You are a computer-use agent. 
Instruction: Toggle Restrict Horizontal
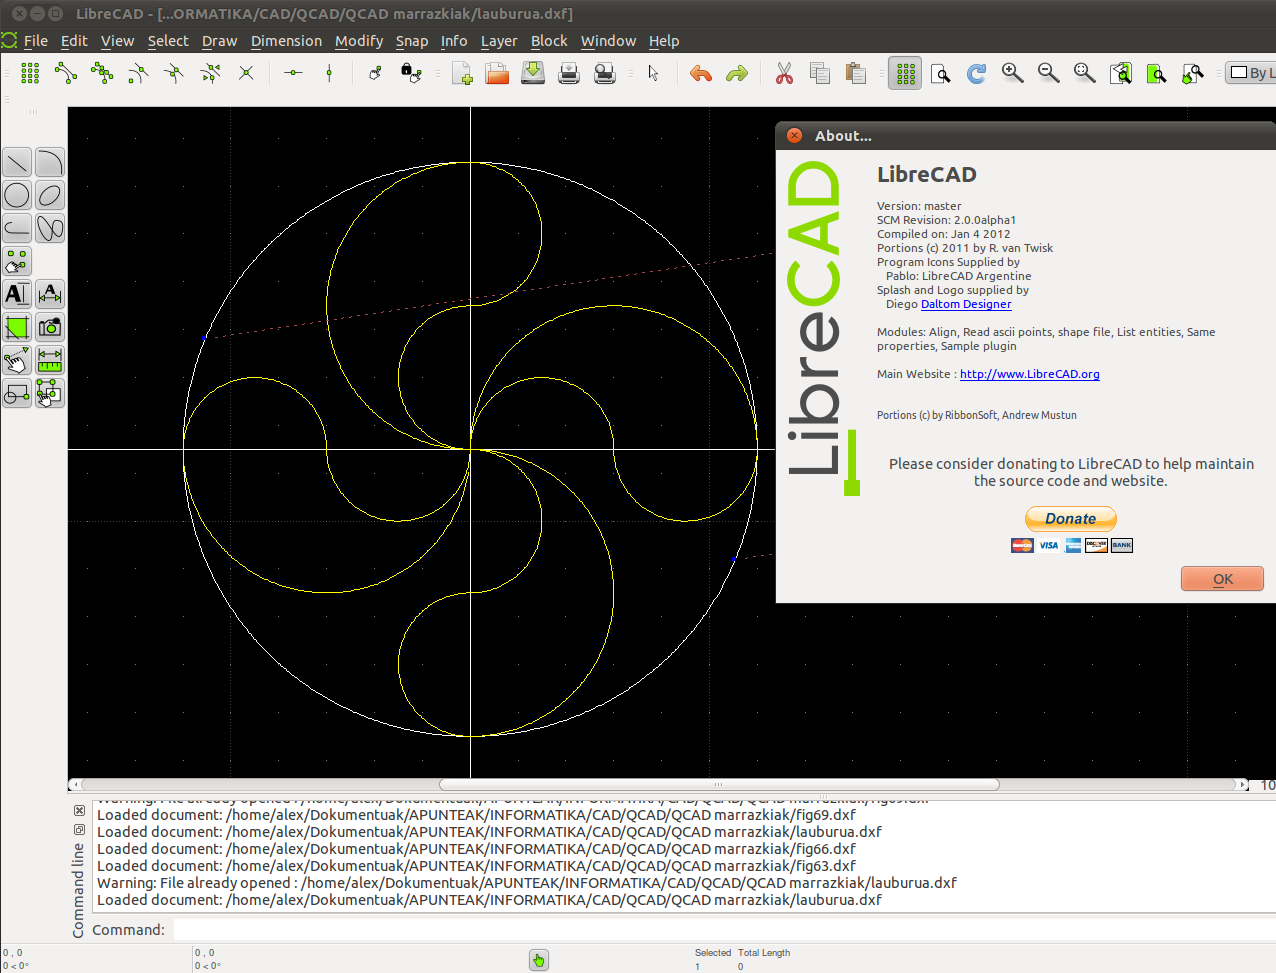[293, 73]
